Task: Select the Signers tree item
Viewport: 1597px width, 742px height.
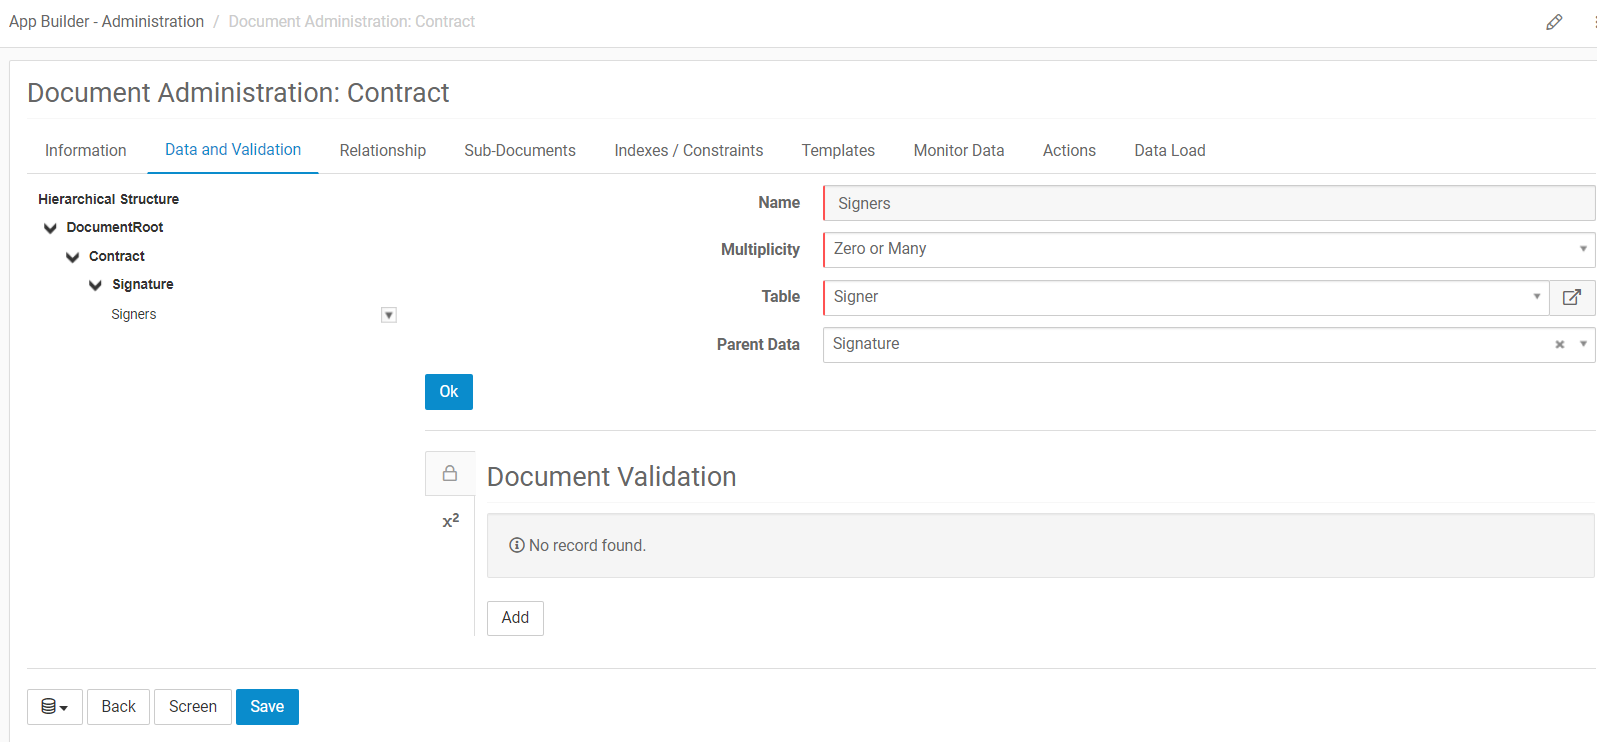Action: pos(134,314)
